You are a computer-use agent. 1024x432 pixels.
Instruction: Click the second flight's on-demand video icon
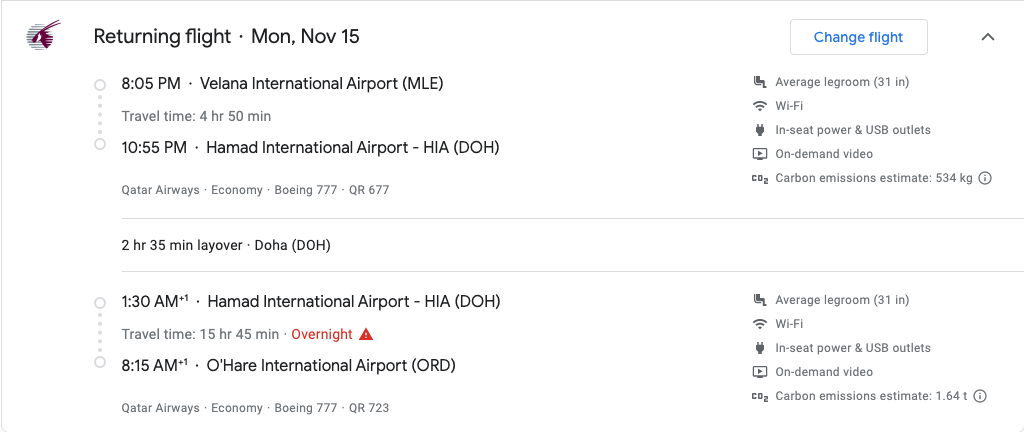tap(759, 372)
